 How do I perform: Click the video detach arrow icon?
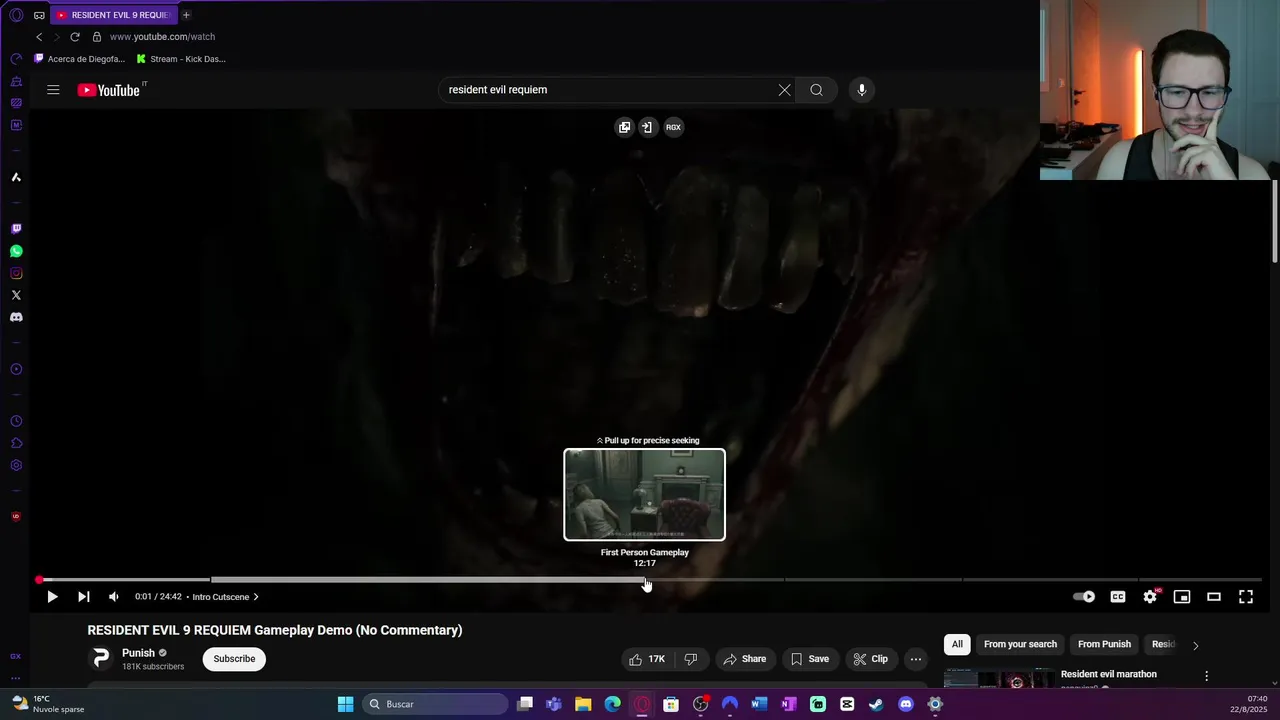pos(647,127)
